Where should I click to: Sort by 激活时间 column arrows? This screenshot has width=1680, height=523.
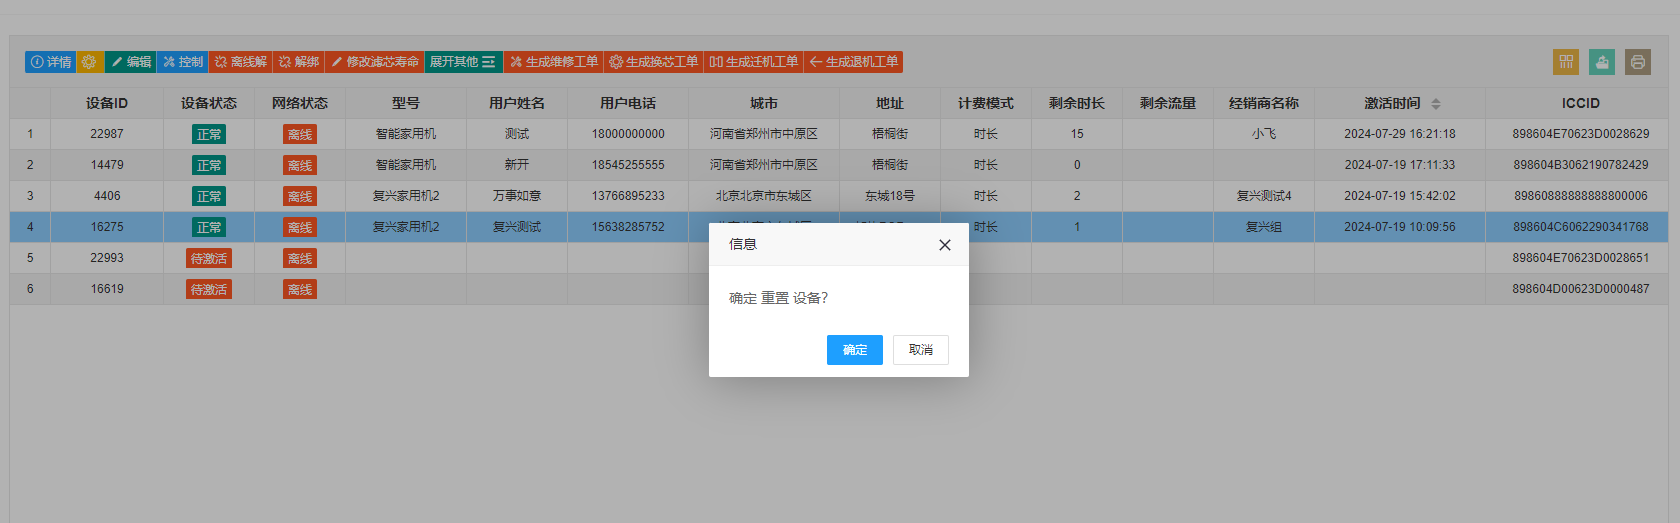click(1436, 104)
